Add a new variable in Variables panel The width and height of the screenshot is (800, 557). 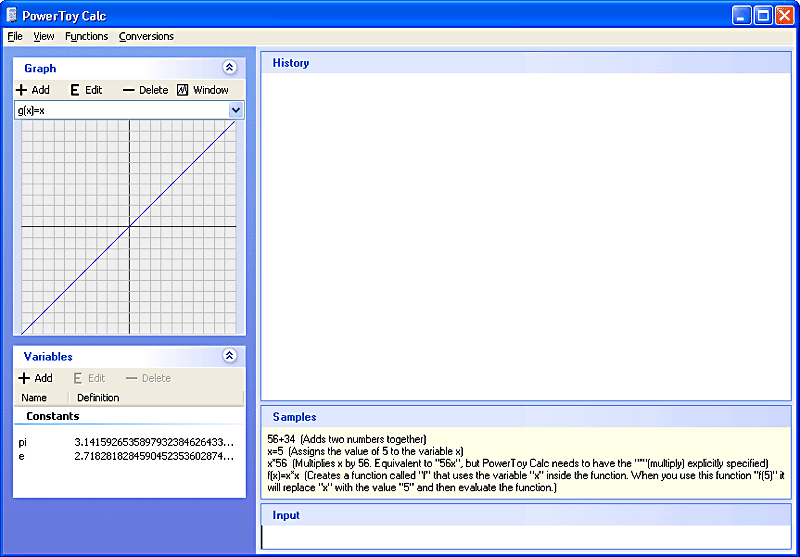click(35, 378)
